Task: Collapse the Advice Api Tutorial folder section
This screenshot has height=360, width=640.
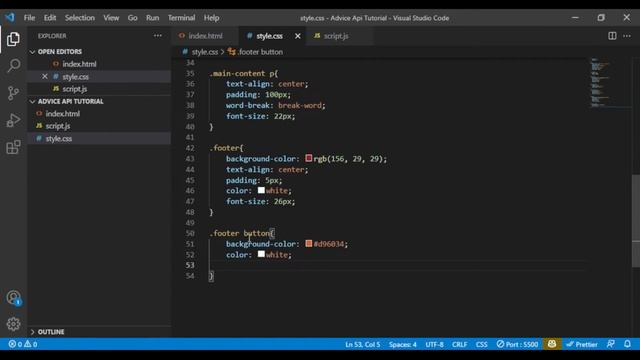Action: click(67, 101)
